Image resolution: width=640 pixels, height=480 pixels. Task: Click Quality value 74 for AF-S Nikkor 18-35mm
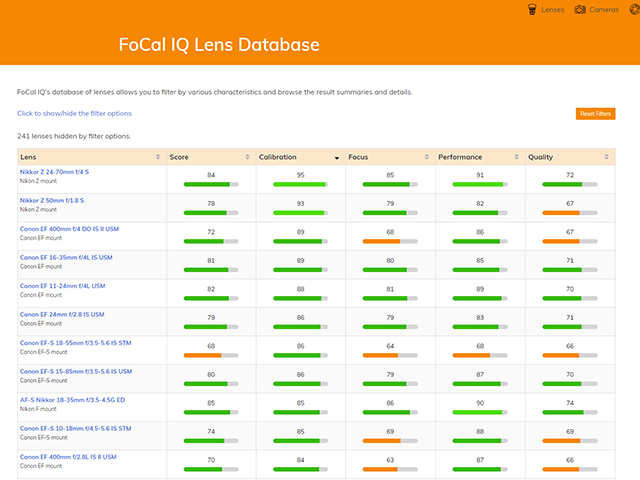click(570, 403)
